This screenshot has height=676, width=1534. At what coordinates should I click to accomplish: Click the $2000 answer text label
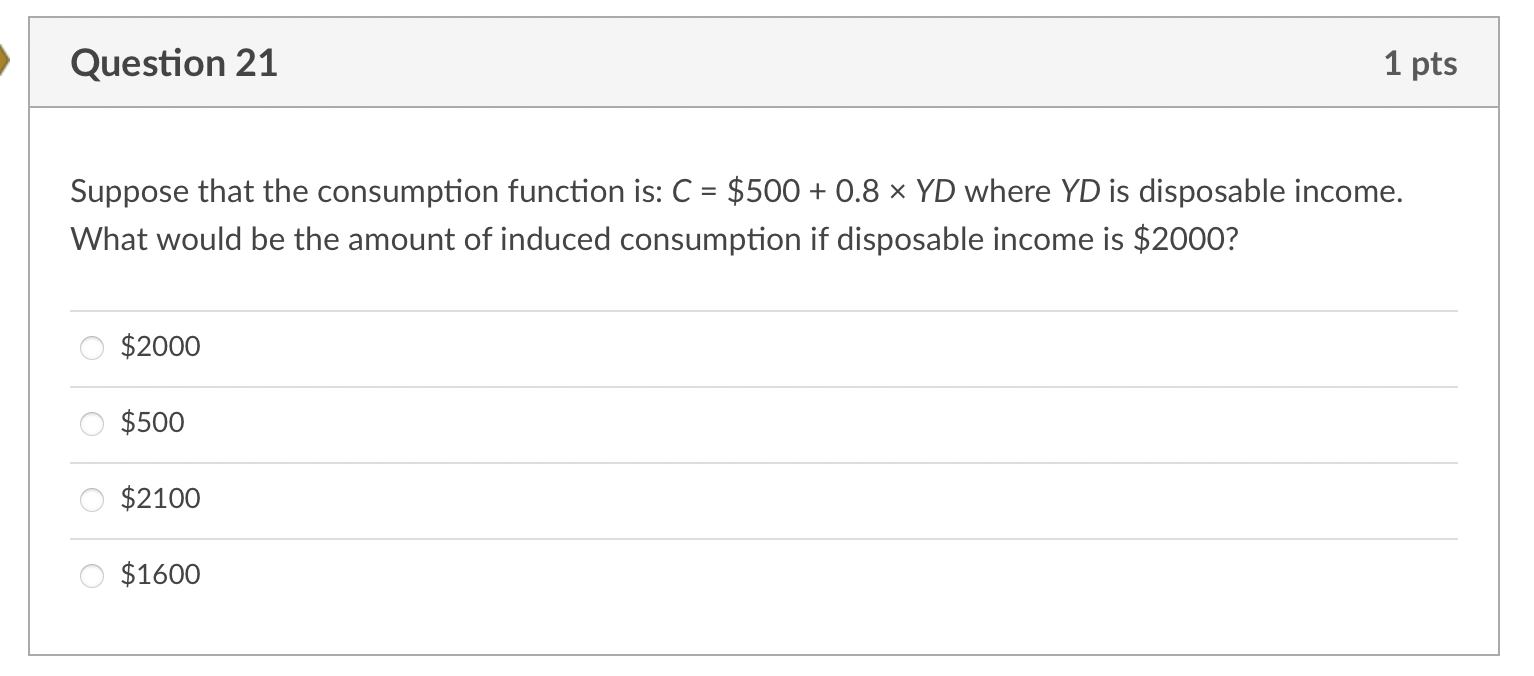160,347
